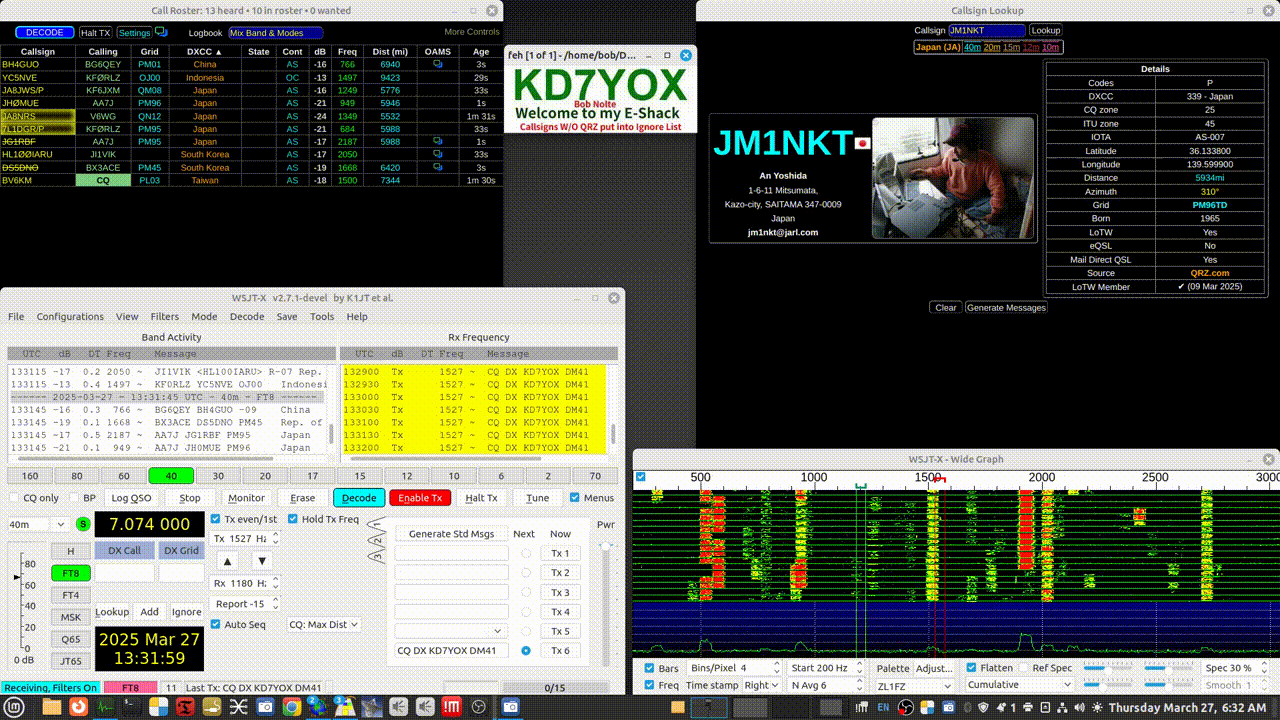1280x720 pixels.
Task: Select the Tx 1 Next radio button
Action: pyautogui.click(x=526, y=553)
